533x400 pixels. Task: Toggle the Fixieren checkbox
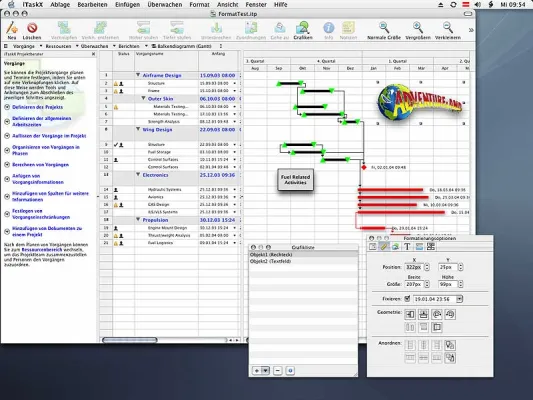pos(407,299)
